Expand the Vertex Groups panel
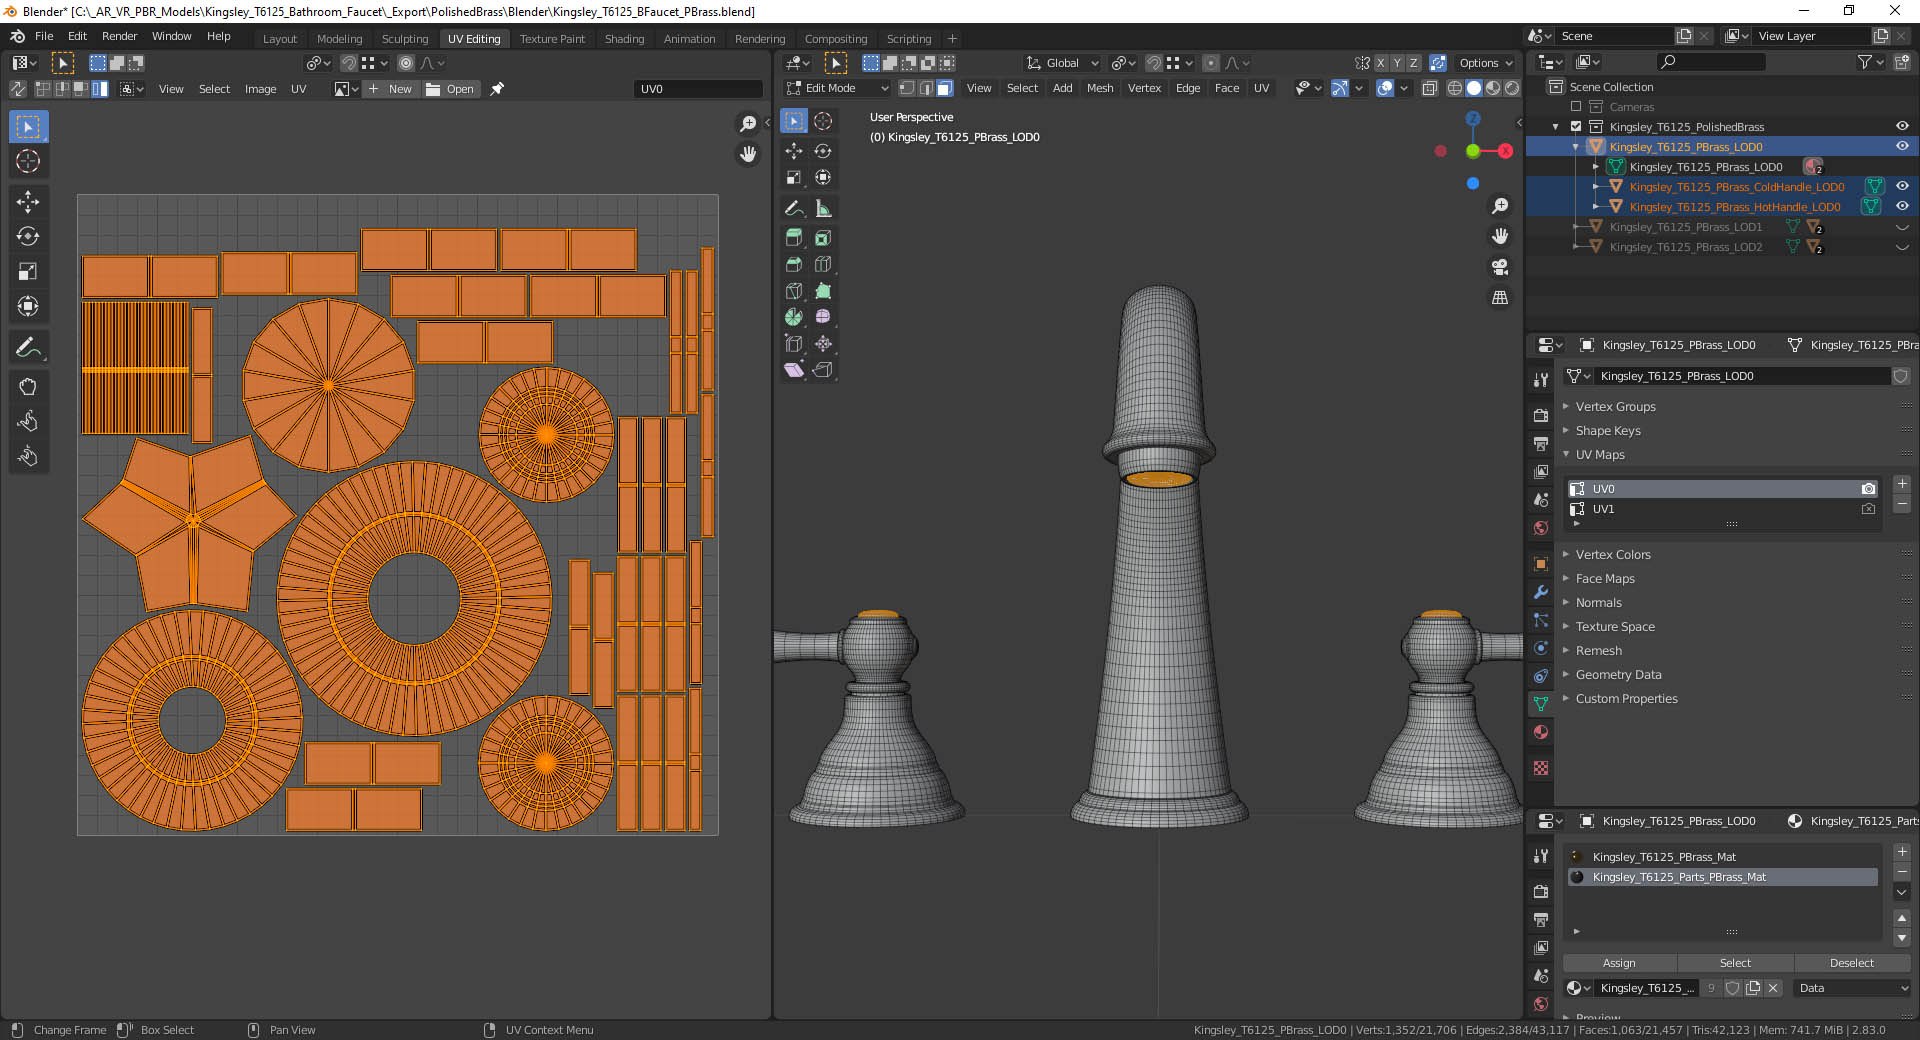Viewport: 1920px width, 1040px height. (x=1615, y=407)
